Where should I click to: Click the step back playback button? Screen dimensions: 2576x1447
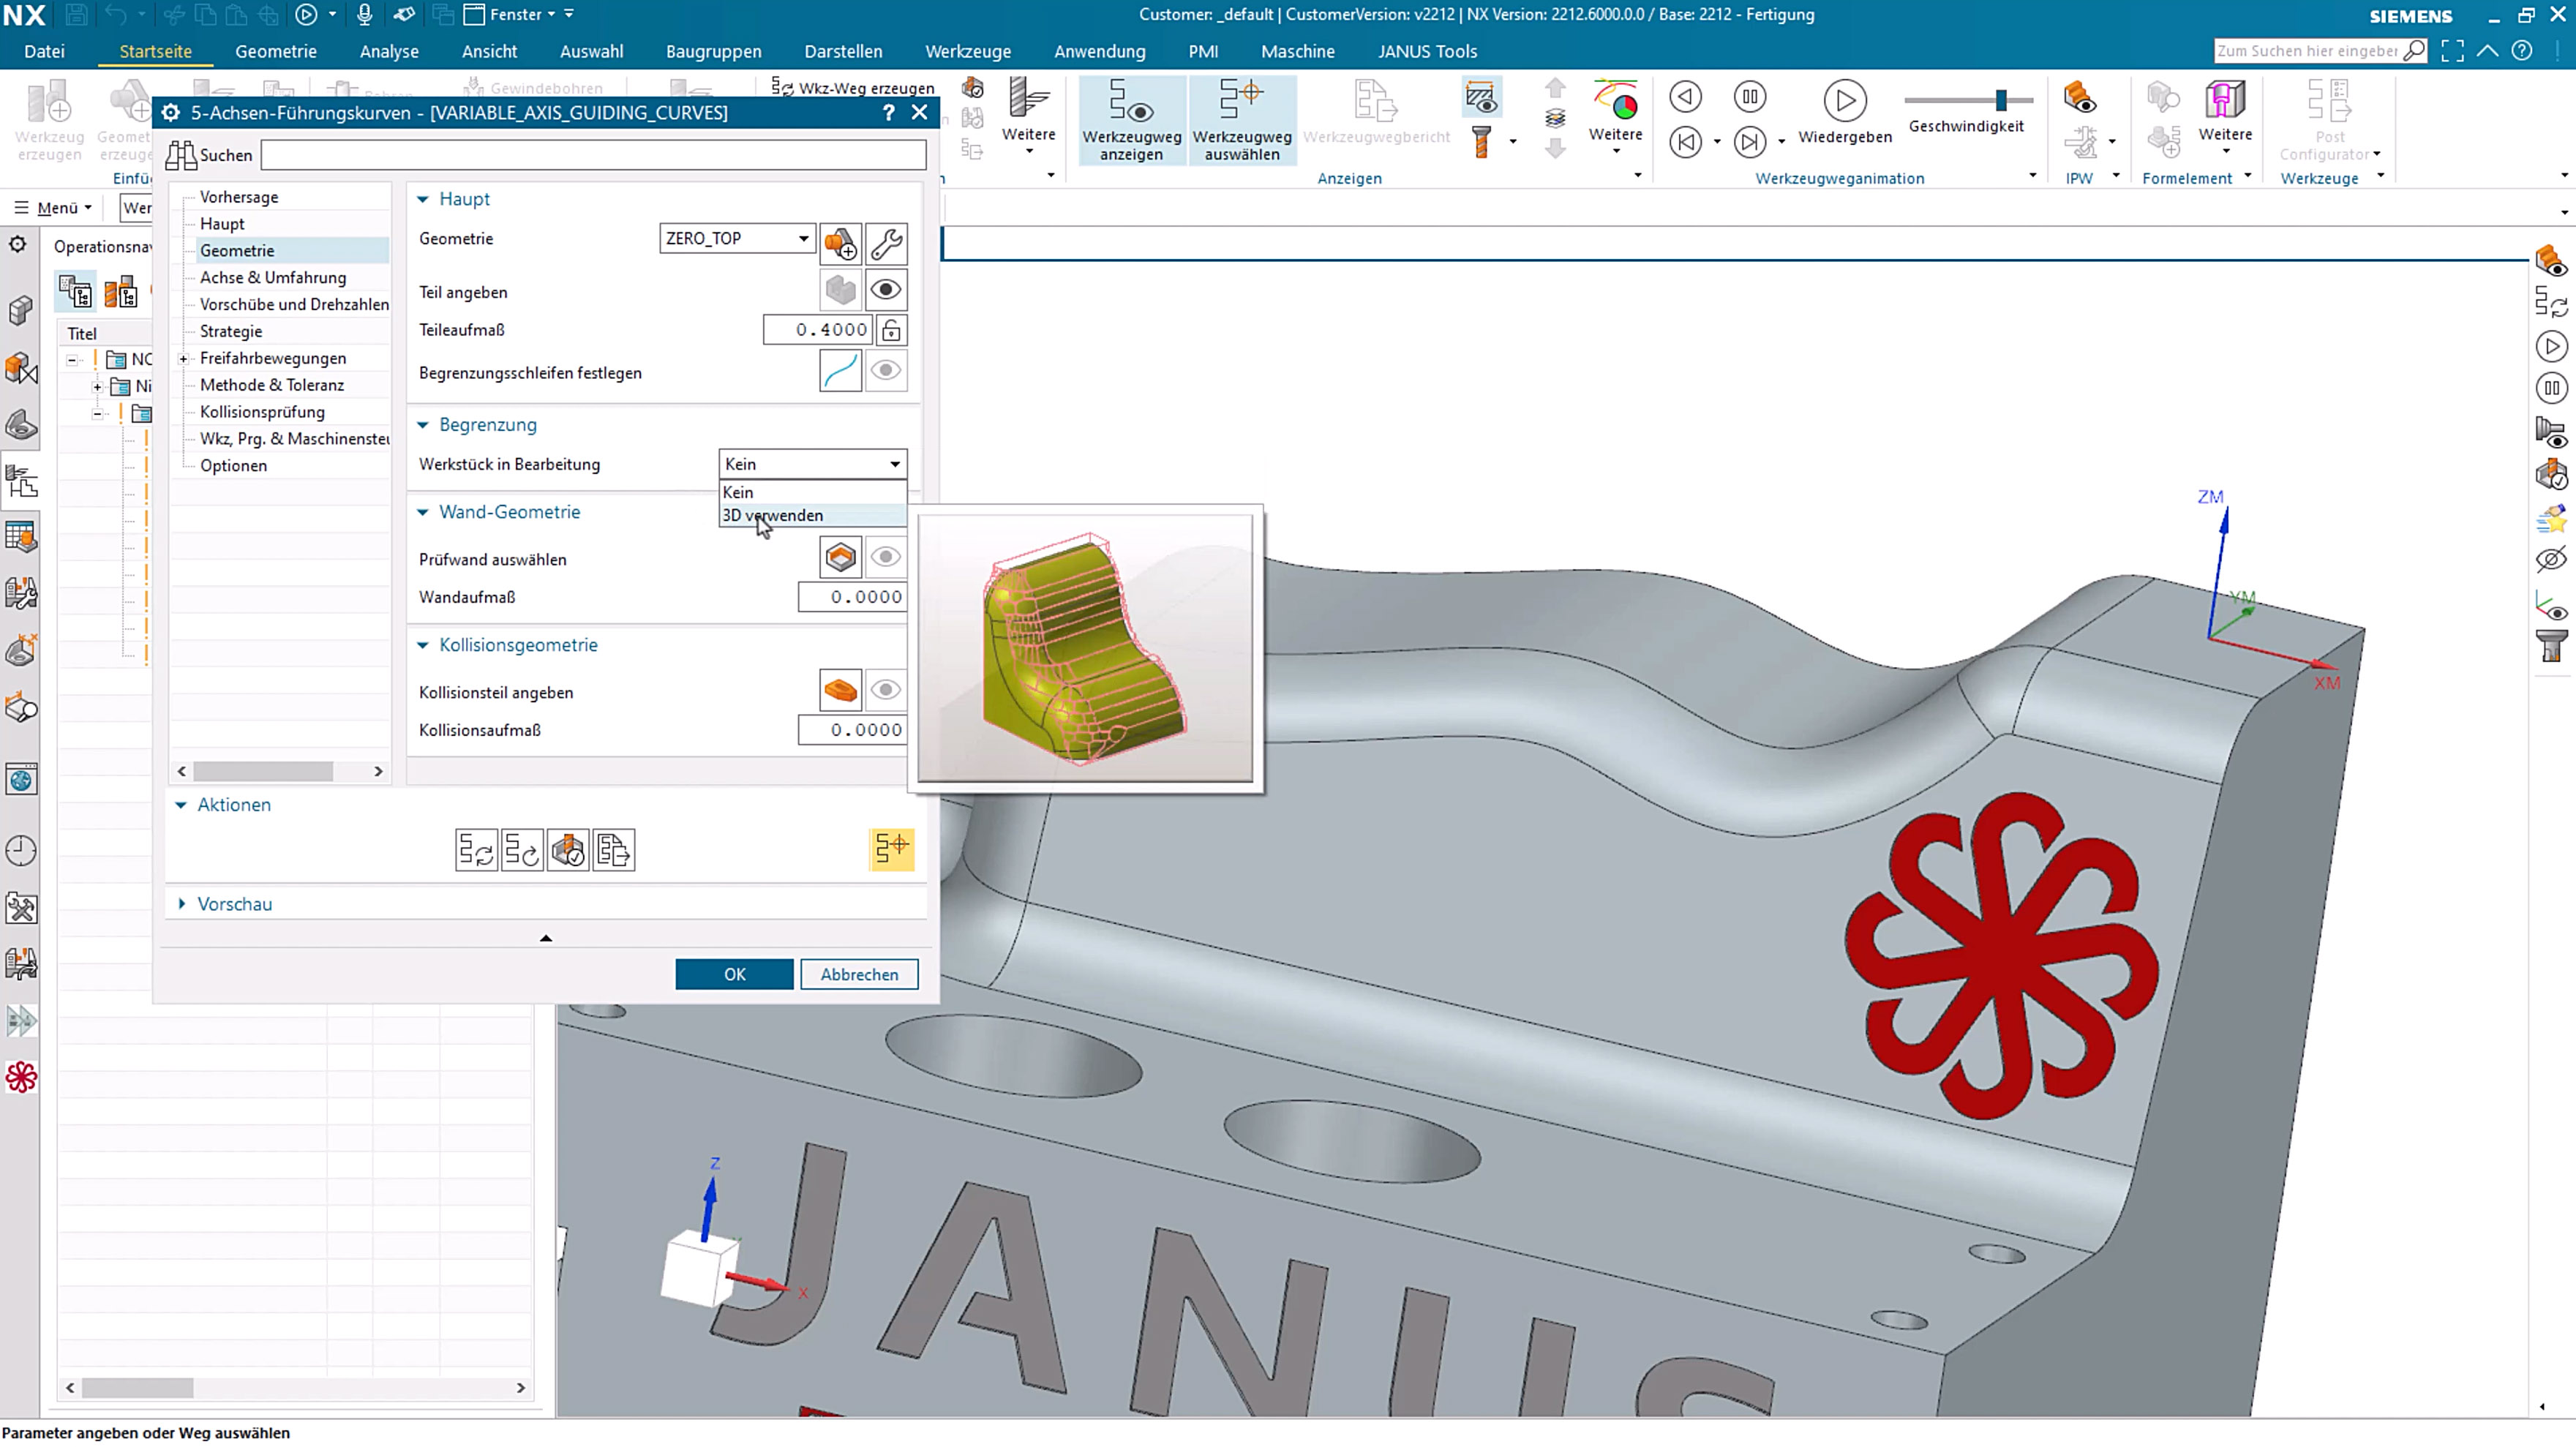1686,97
